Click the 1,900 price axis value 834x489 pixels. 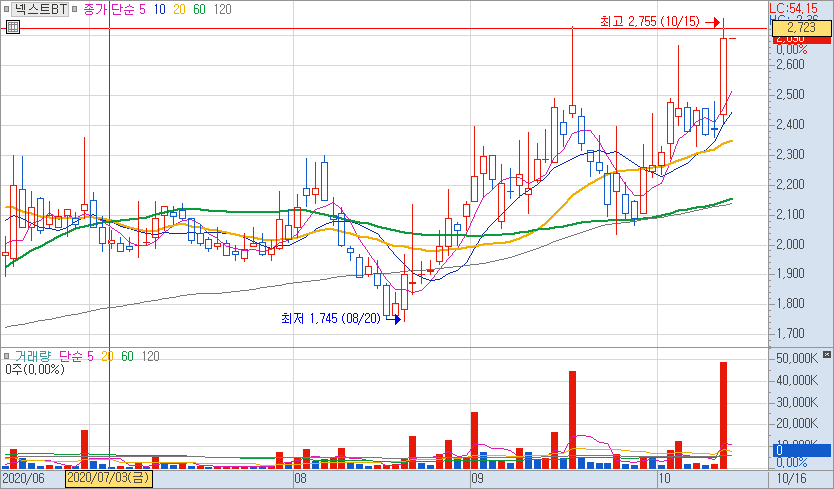tap(790, 273)
